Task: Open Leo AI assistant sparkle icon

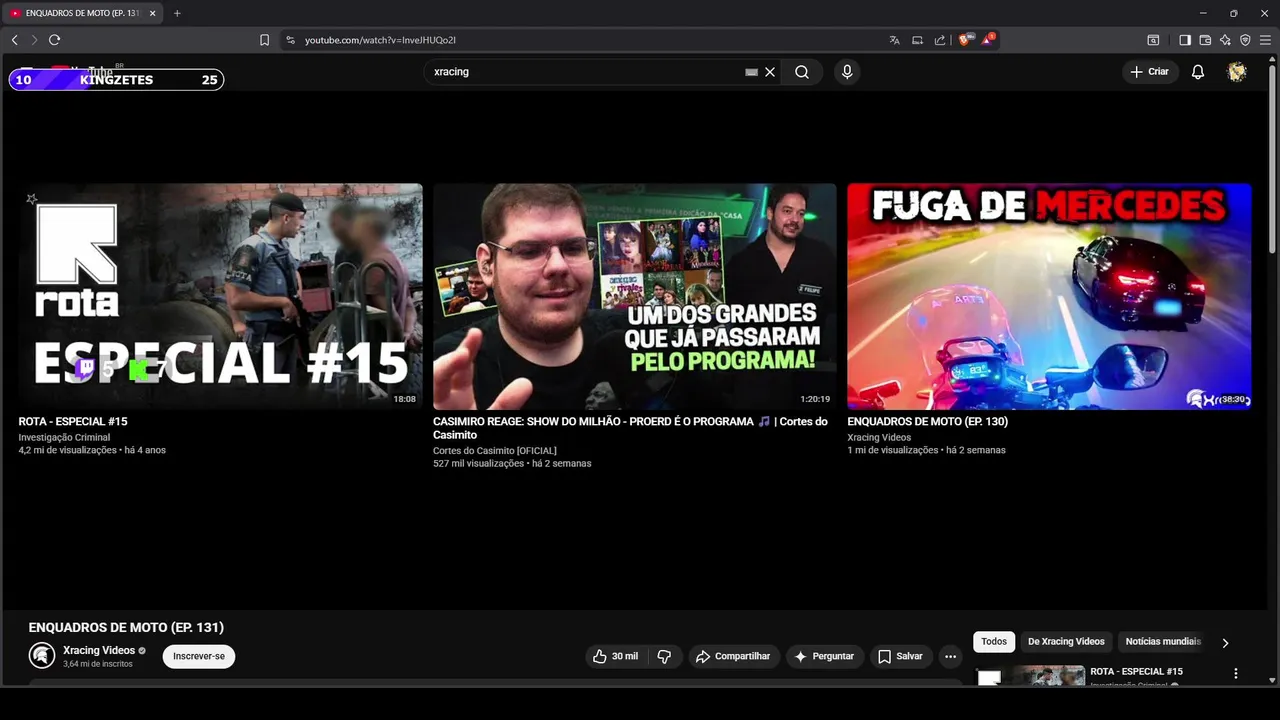Action: (x=1225, y=40)
